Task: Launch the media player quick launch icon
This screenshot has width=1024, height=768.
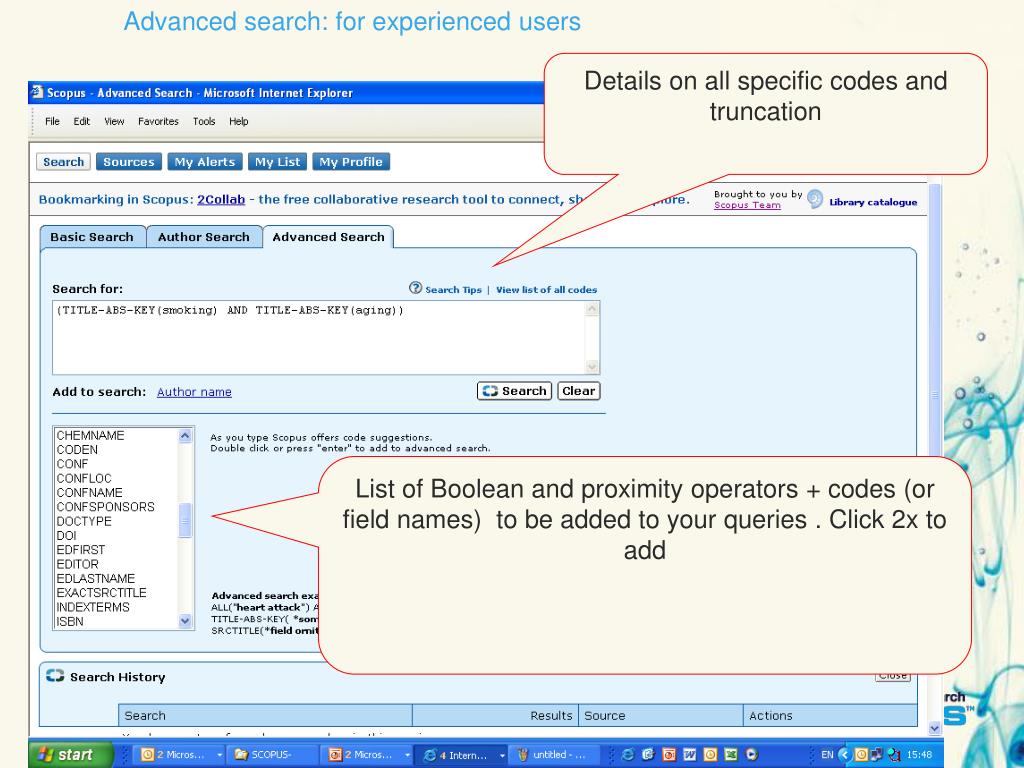Action: (752, 754)
